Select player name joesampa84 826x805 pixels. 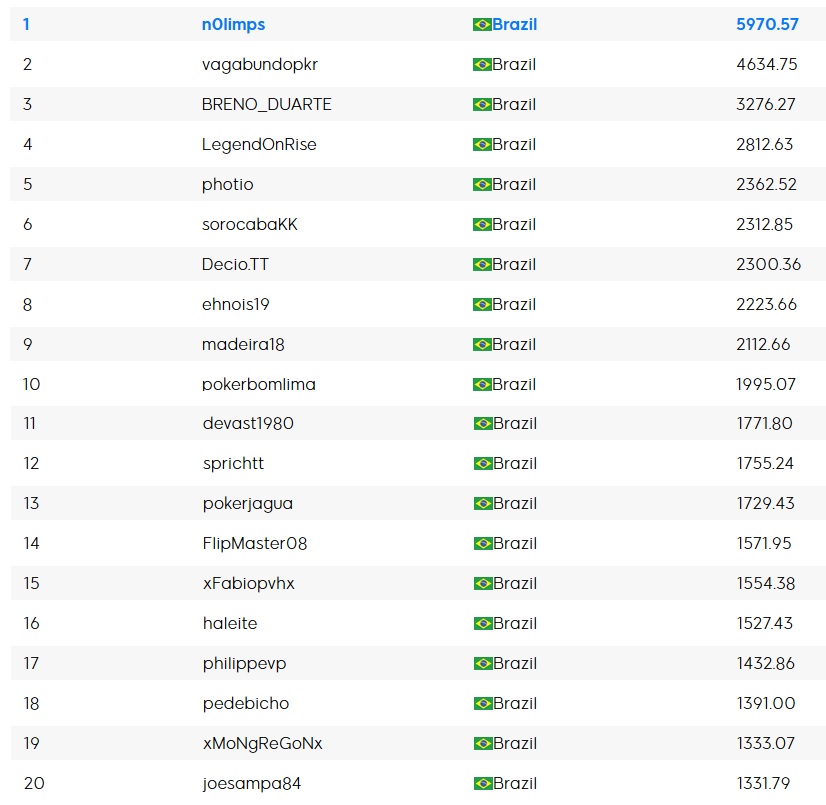252,784
